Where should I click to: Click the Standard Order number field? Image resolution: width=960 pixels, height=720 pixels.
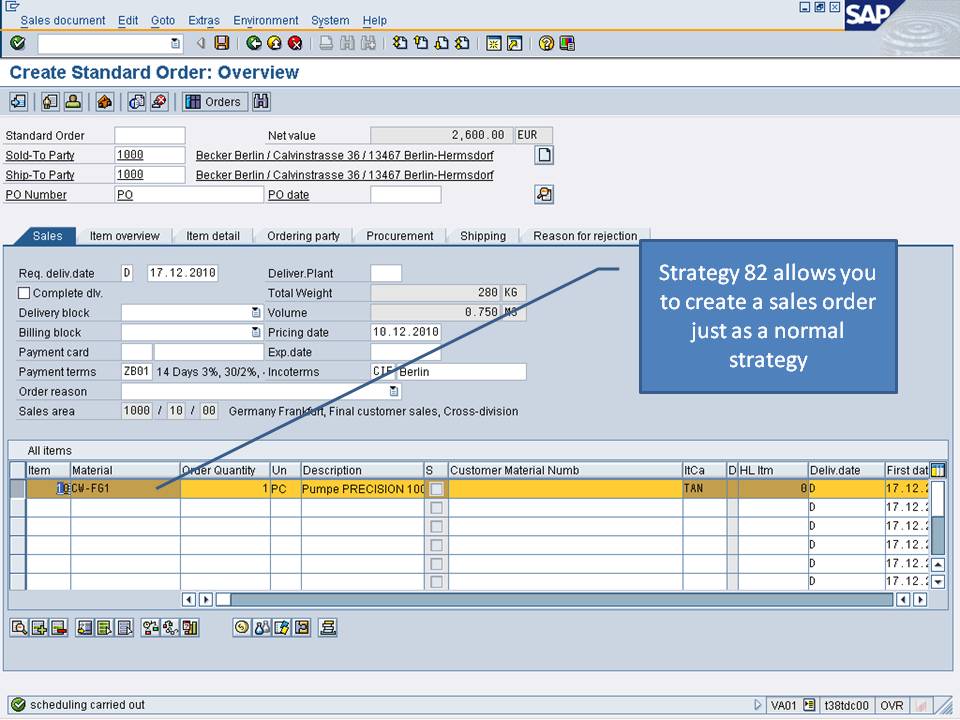click(x=149, y=135)
